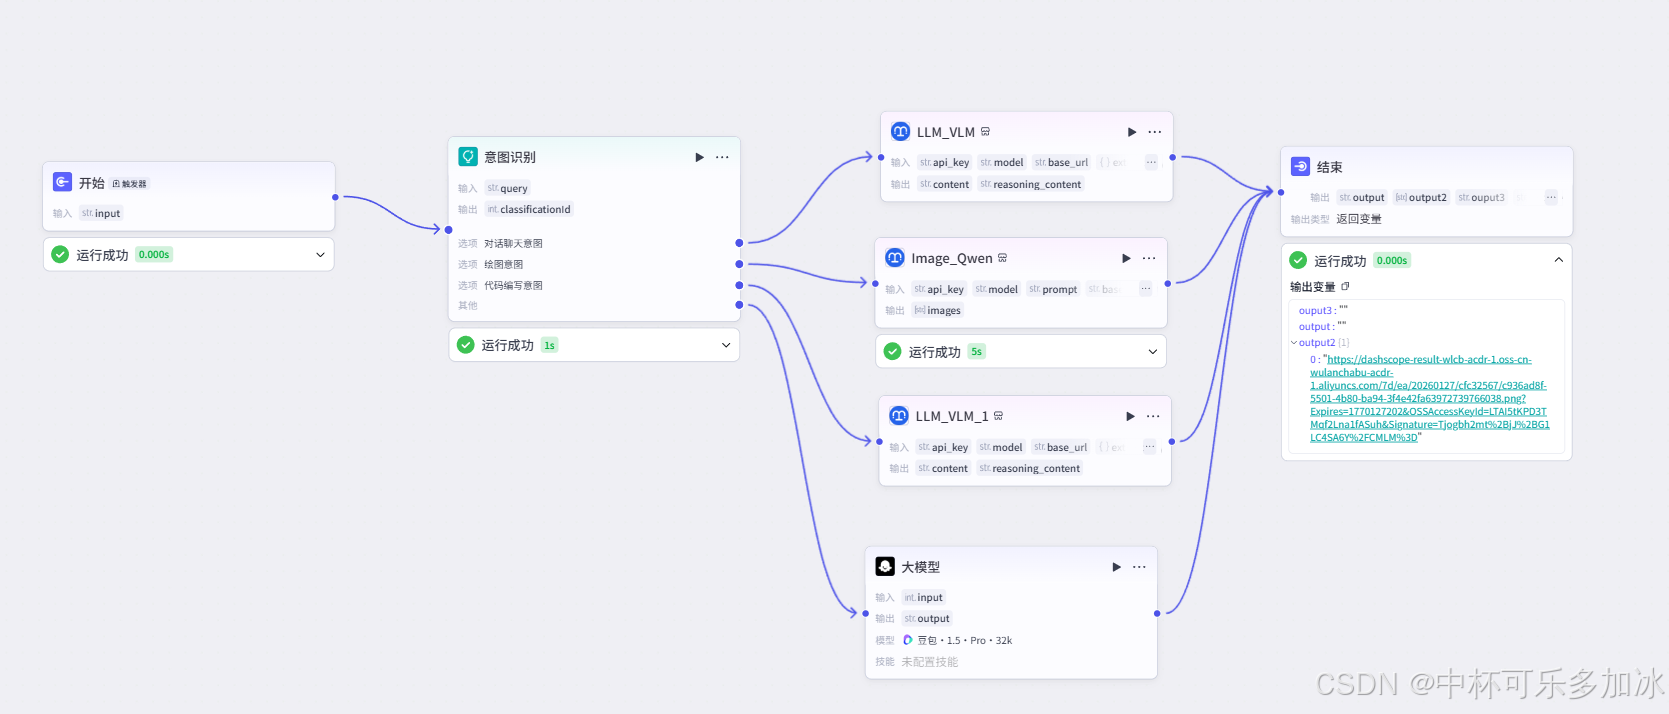Click the images output on Image_Qwen
The image size is (1669, 714).
pos(937,310)
